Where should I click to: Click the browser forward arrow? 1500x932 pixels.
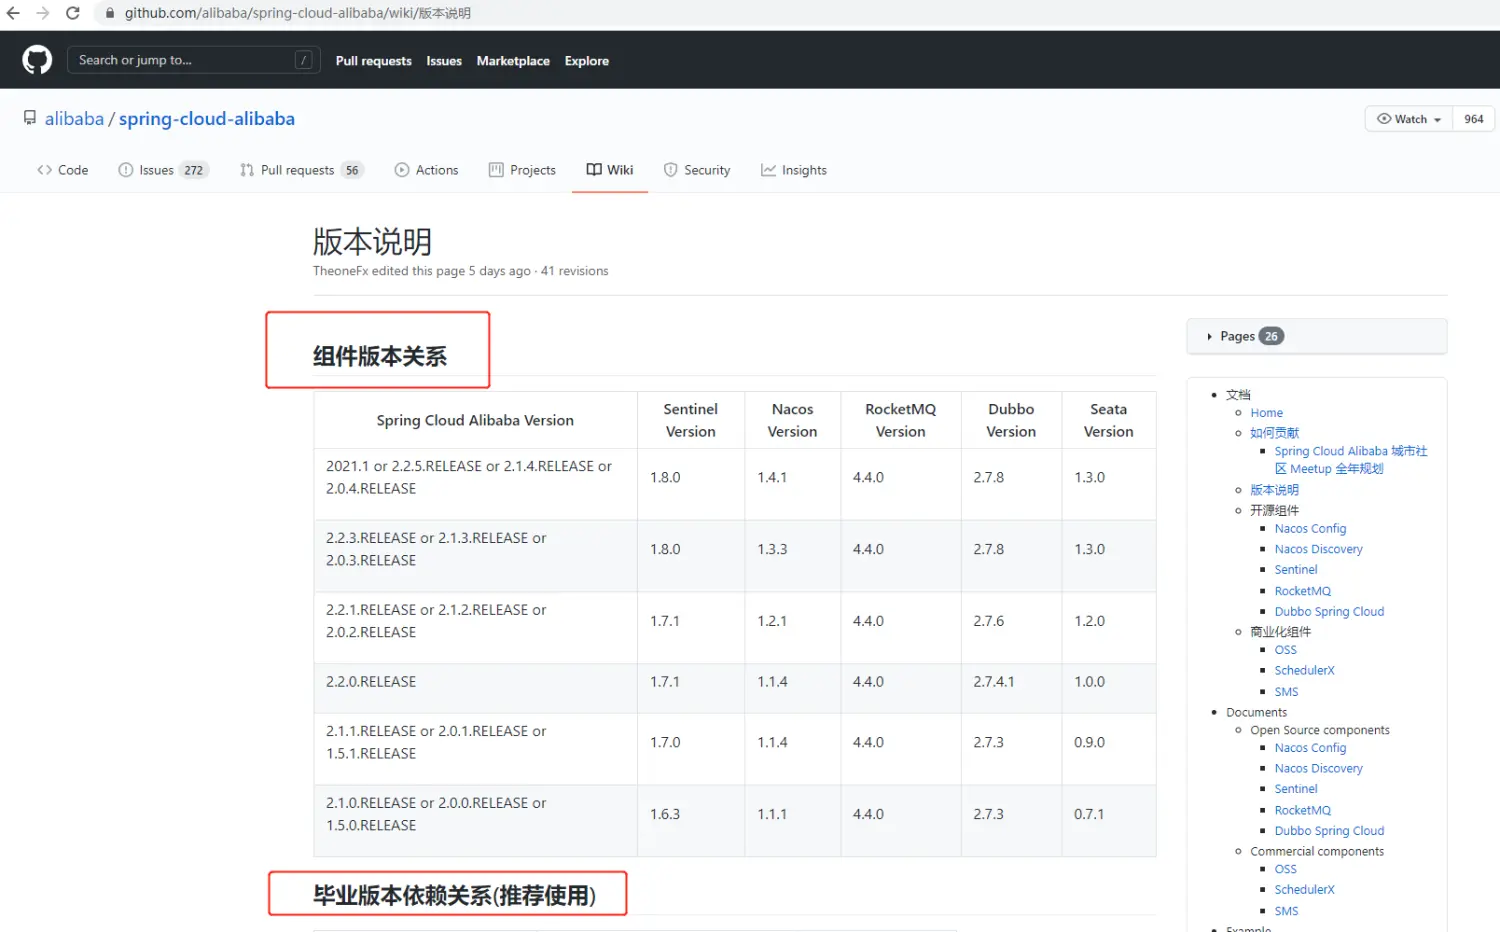point(43,13)
